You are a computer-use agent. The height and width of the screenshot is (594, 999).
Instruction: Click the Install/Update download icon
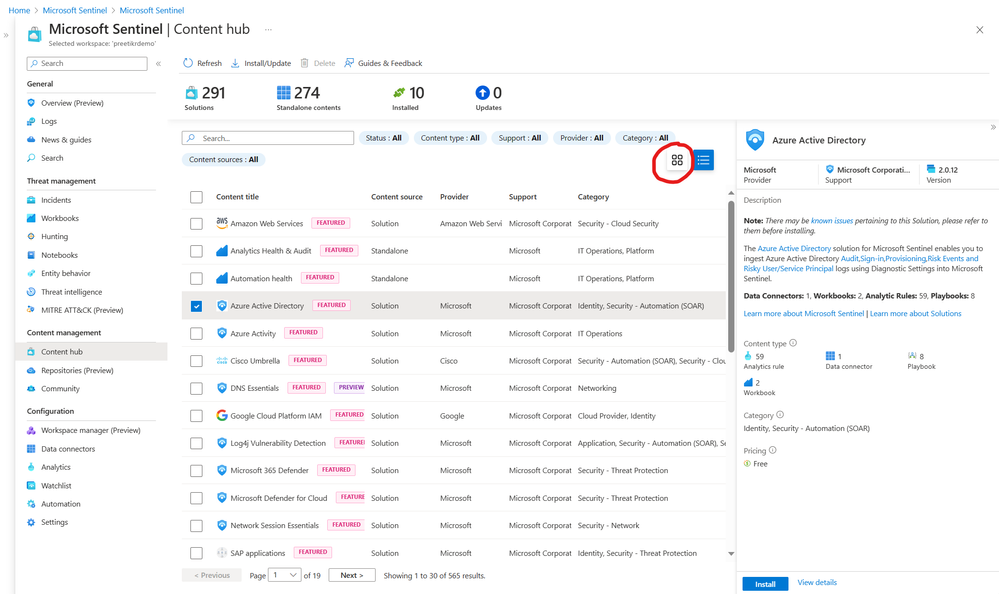pyautogui.click(x=235, y=63)
